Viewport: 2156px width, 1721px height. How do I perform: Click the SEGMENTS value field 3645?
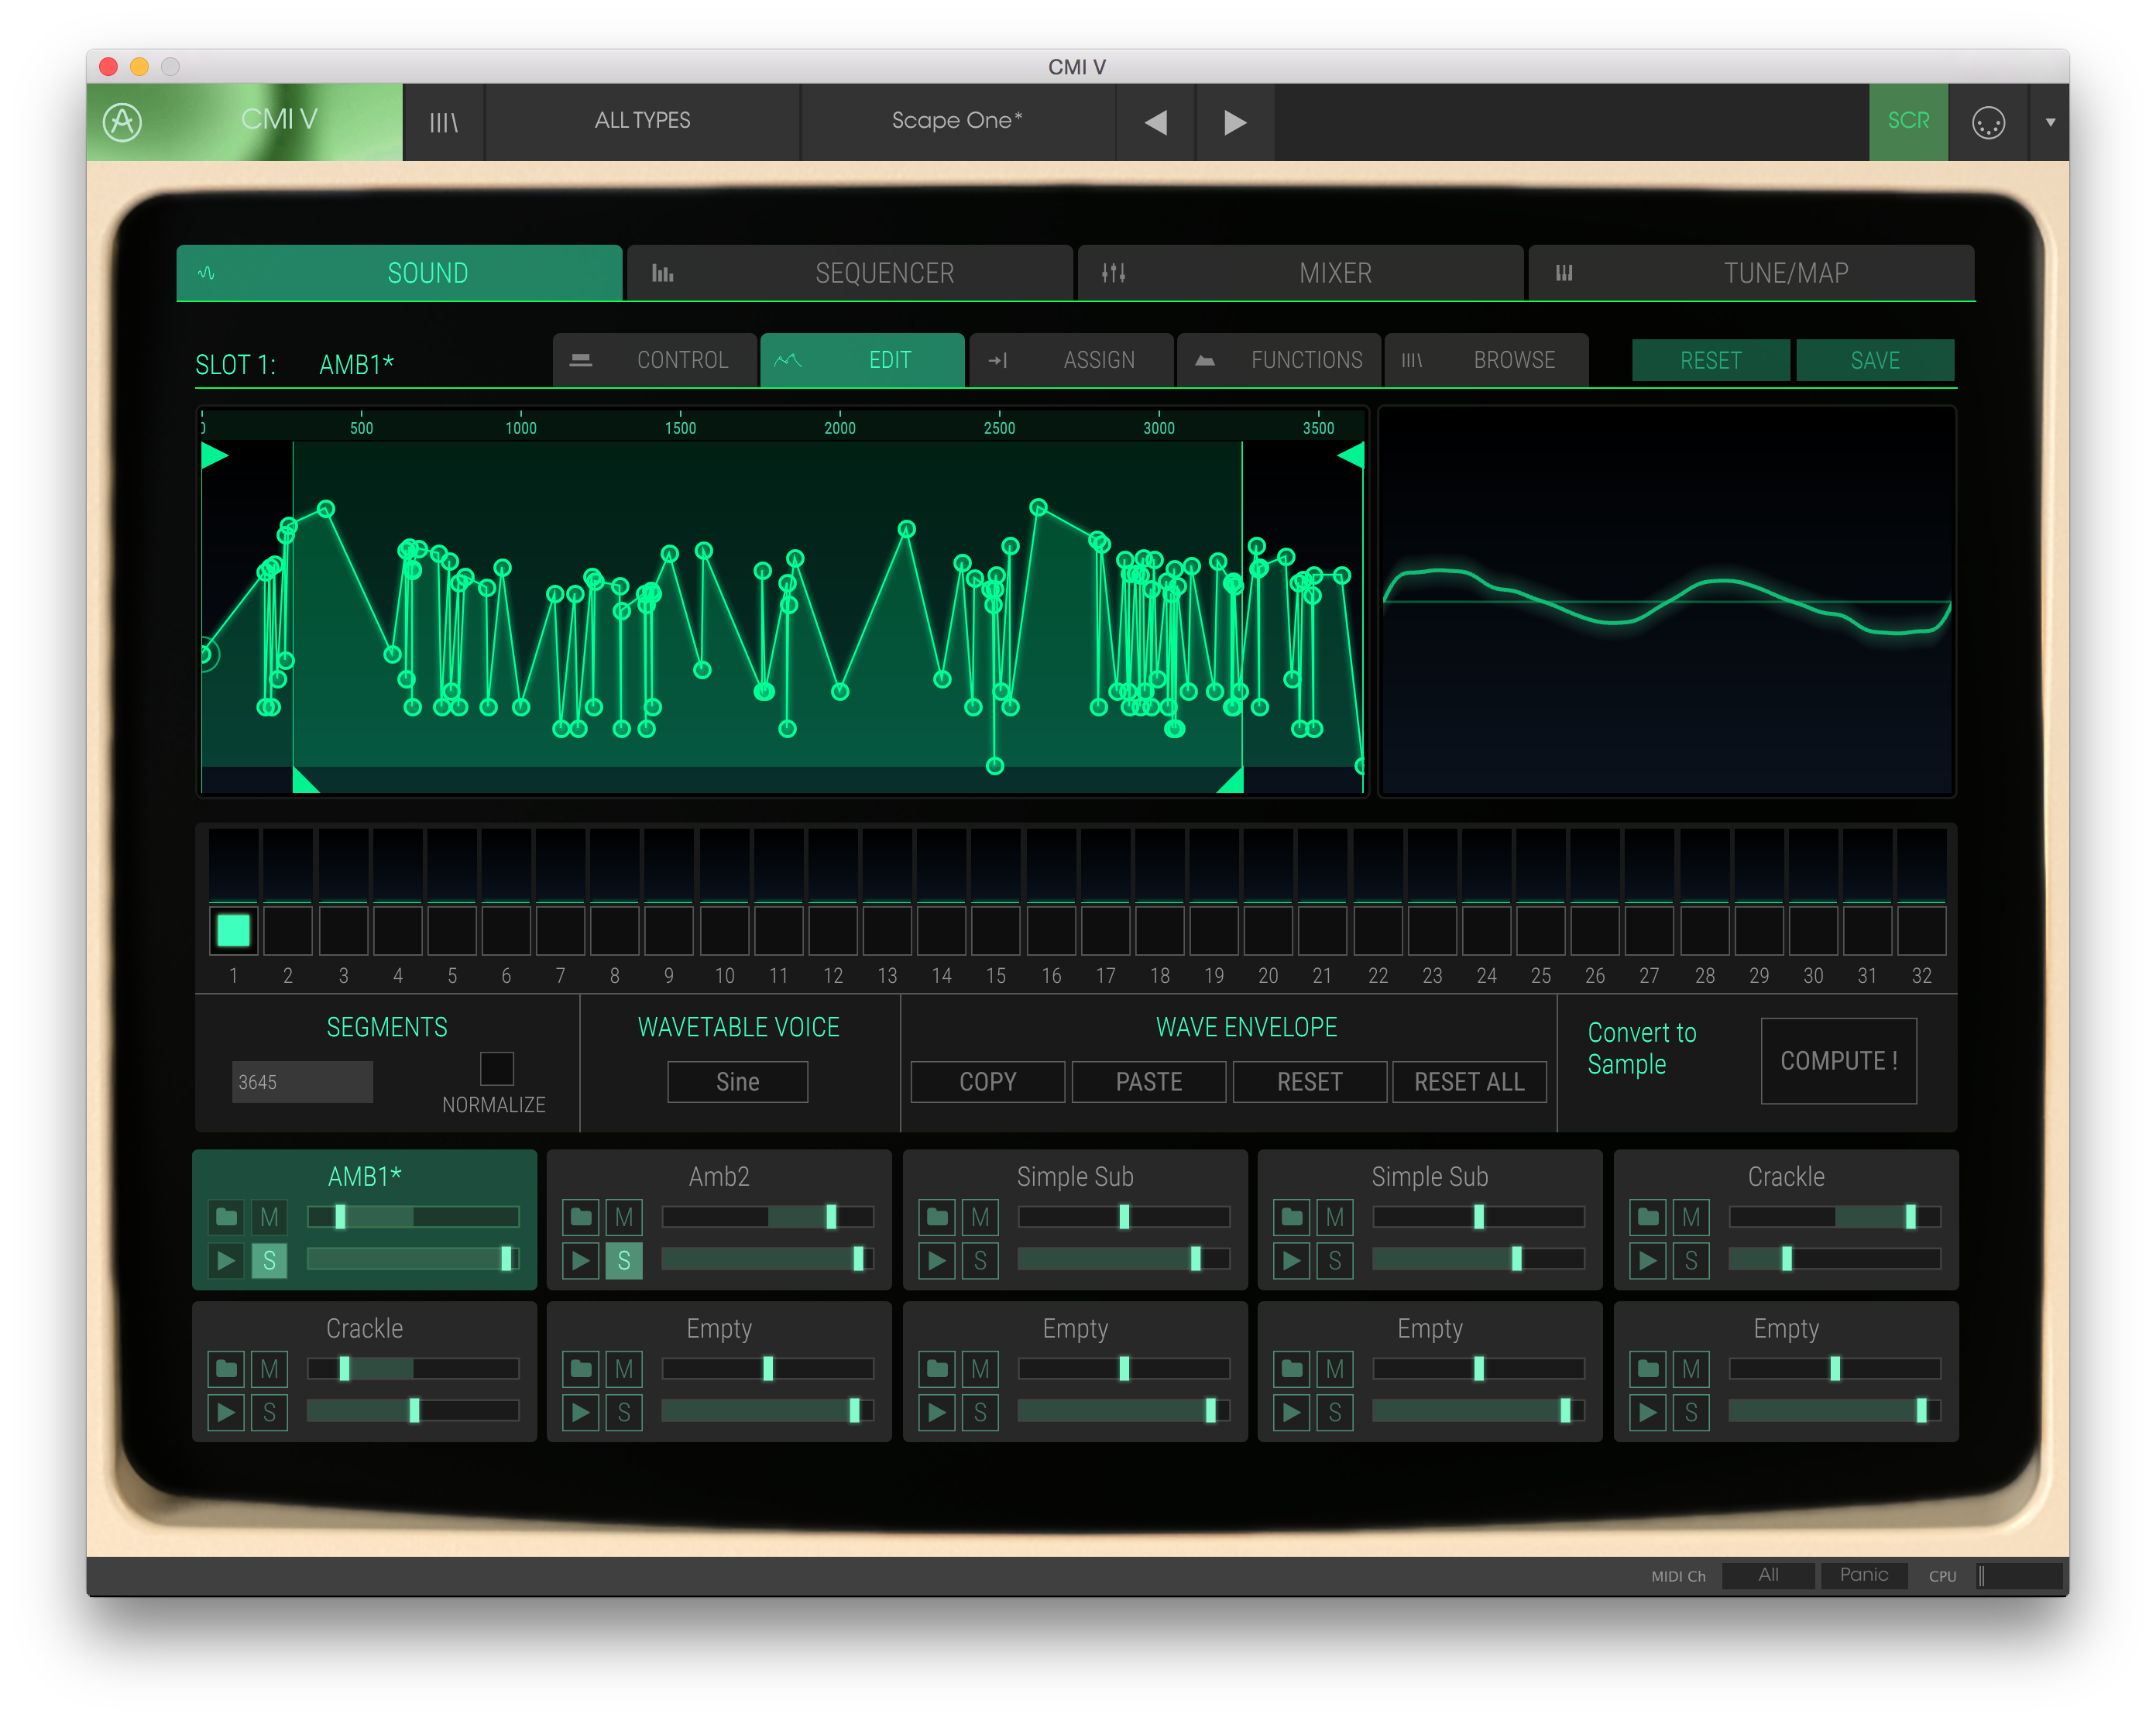(x=301, y=1082)
